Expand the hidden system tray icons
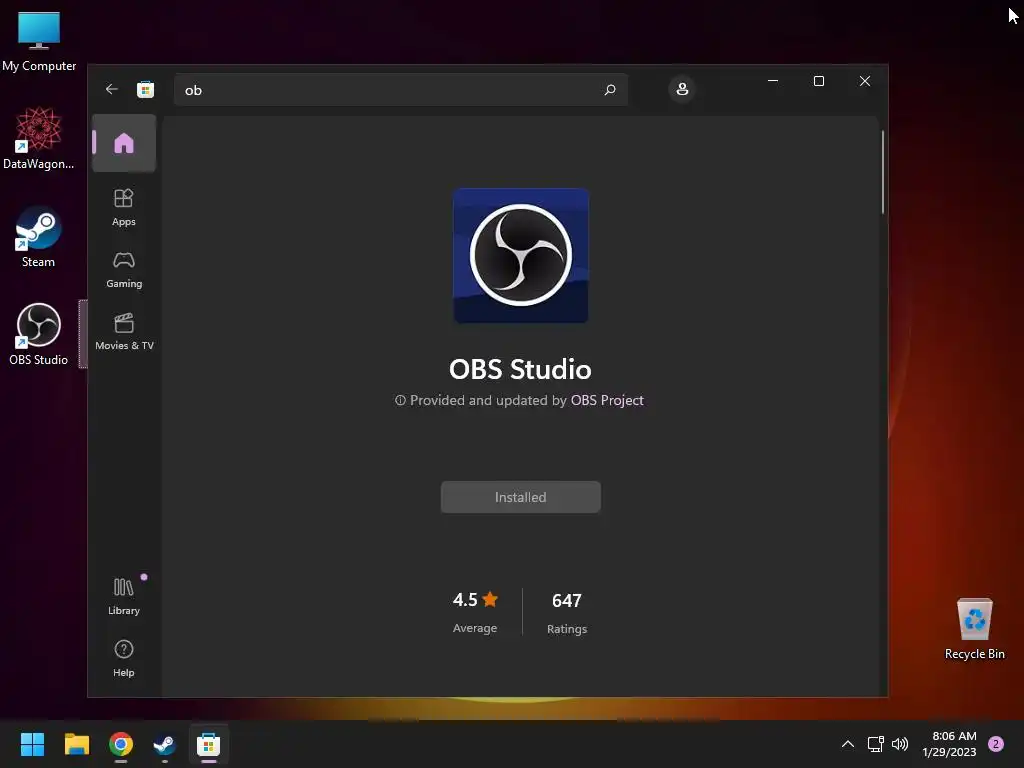This screenshot has height=768, width=1024. (848, 744)
